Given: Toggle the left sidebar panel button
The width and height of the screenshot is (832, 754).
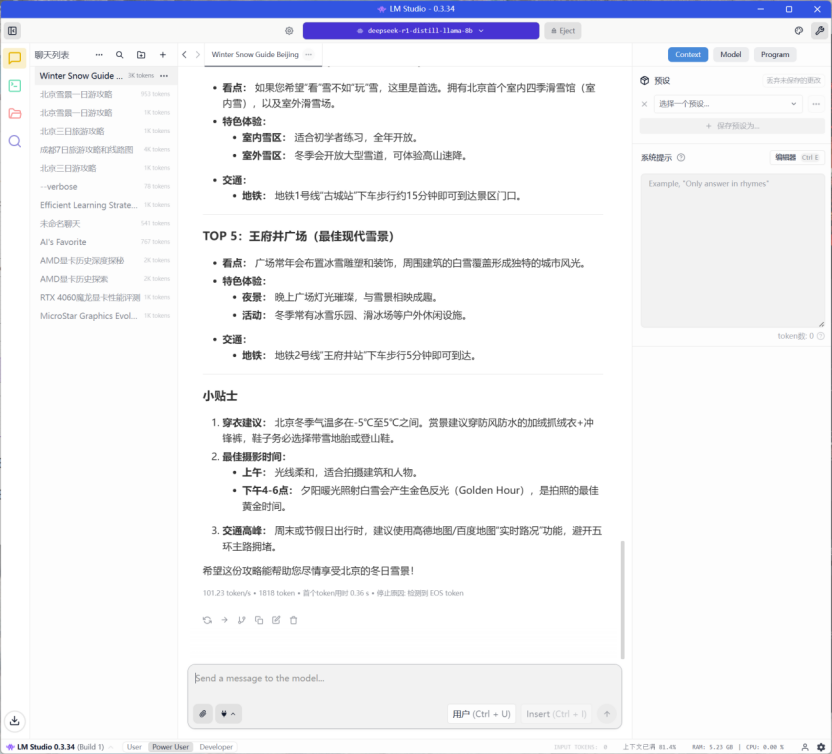Looking at the screenshot, I should 12,31.
